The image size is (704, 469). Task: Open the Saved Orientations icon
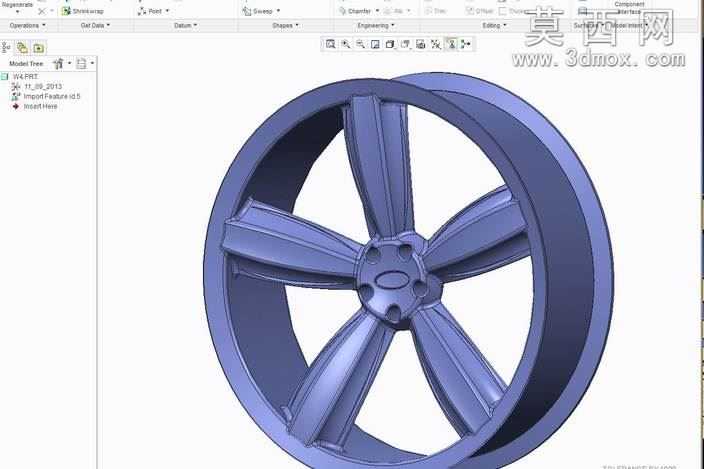pyautogui.click(x=405, y=44)
